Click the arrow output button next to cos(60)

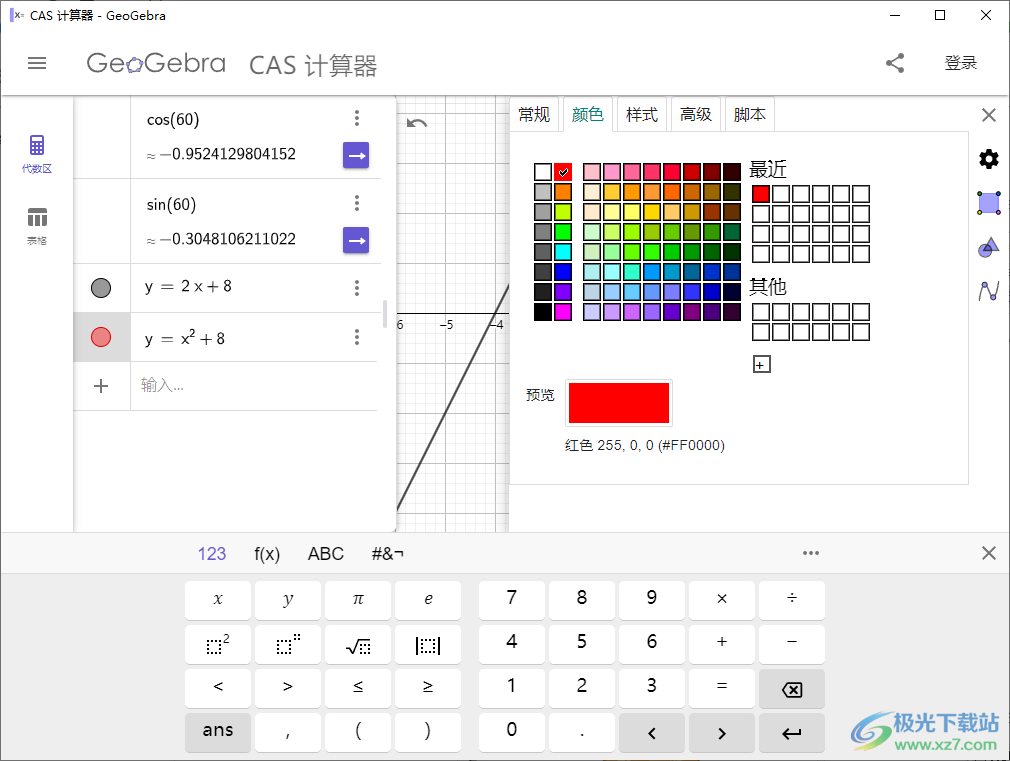(356, 155)
